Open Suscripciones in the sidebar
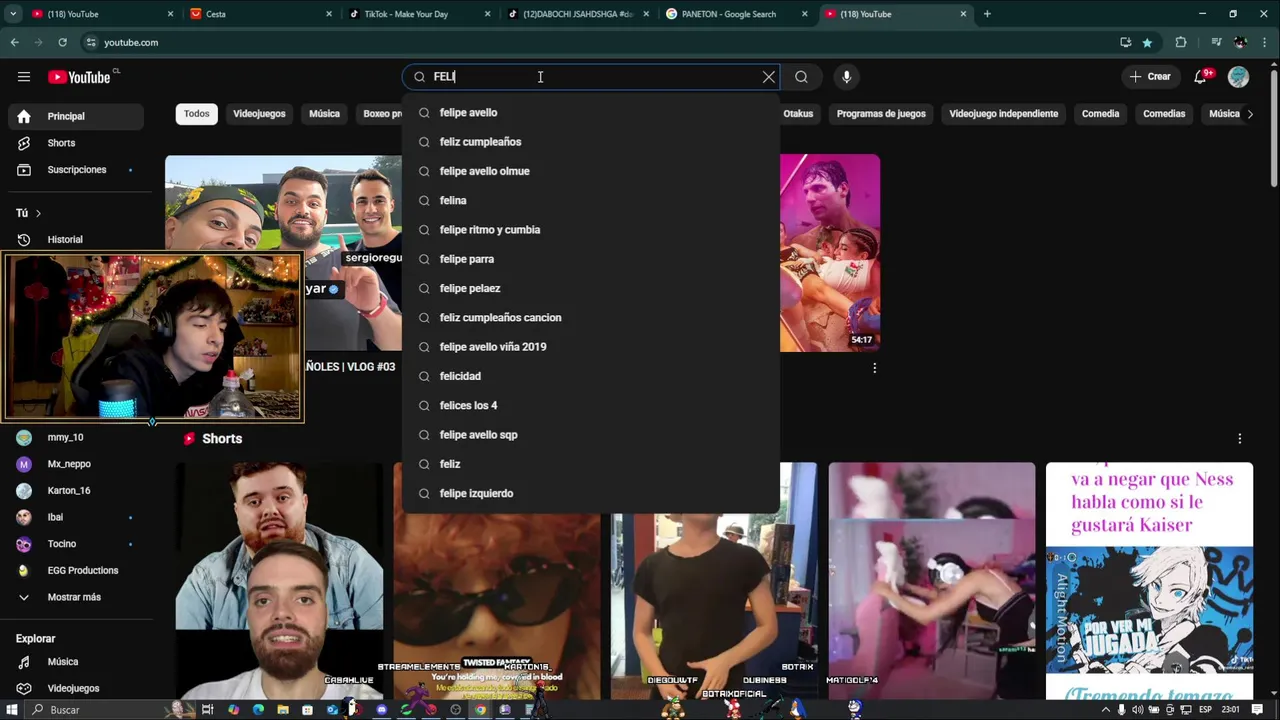The image size is (1280, 720). pyautogui.click(x=76, y=170)
